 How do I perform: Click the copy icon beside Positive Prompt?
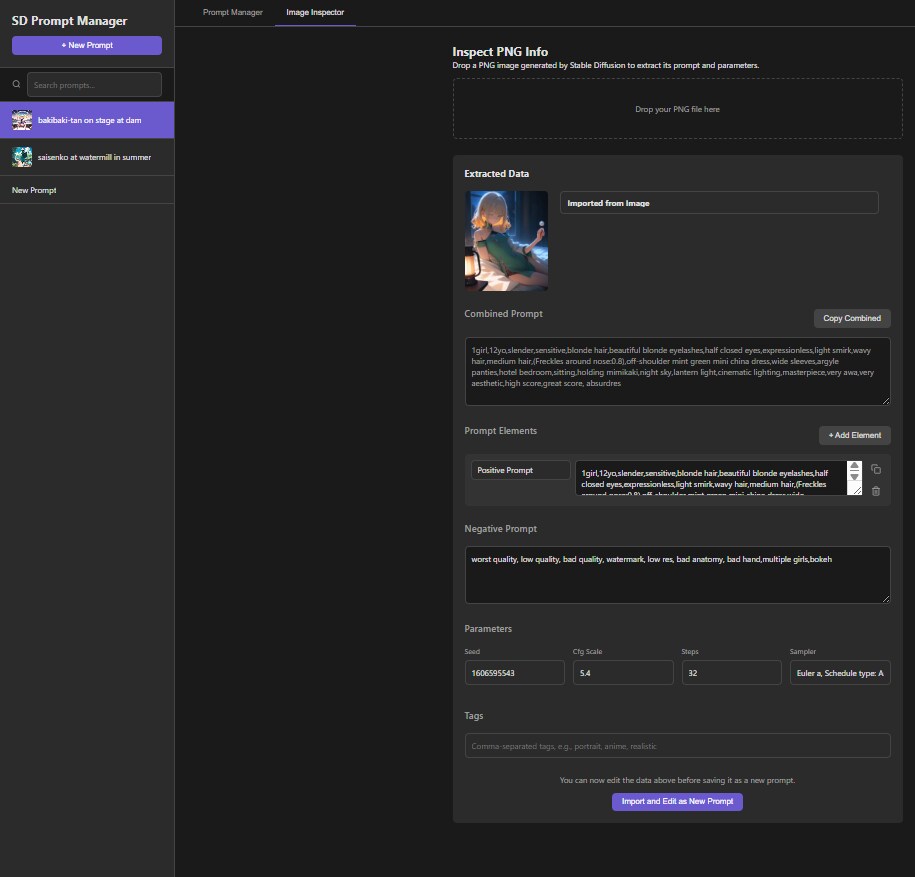pyautogui.click(x=876, y=469)
